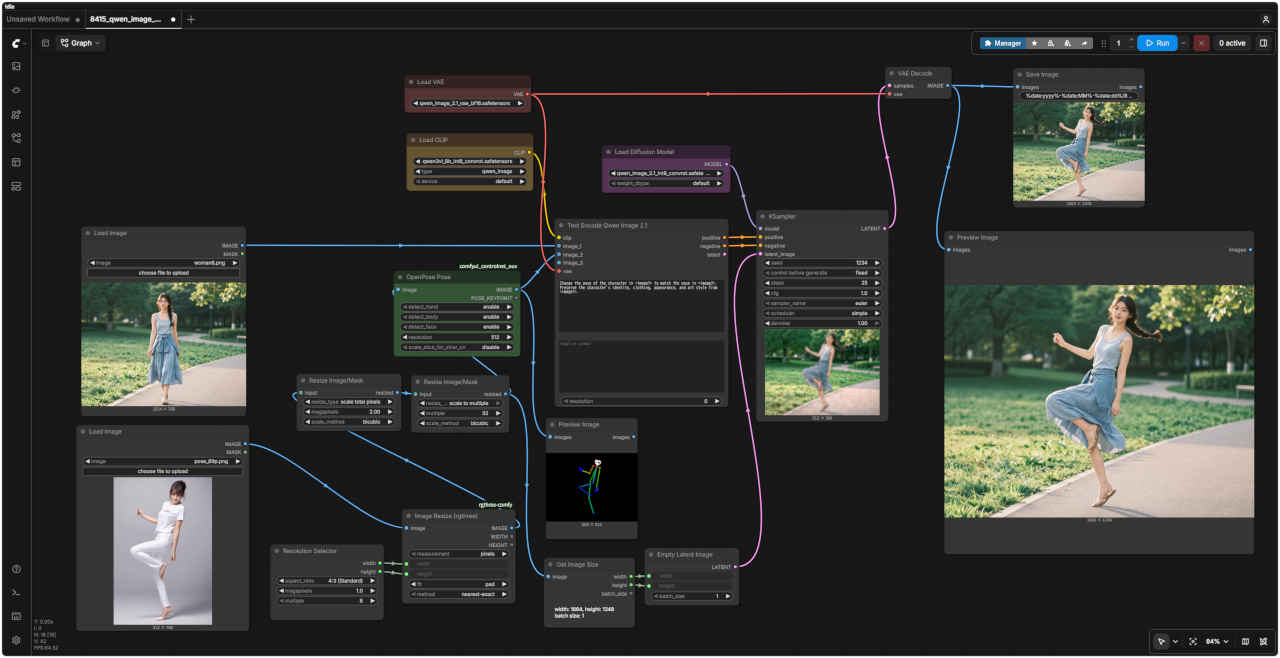Image resolution: width=1280 pixels, height=658 pixels.
Task: Toggle link visibility icon in bottom-right corner
Action: (1263, 641)
